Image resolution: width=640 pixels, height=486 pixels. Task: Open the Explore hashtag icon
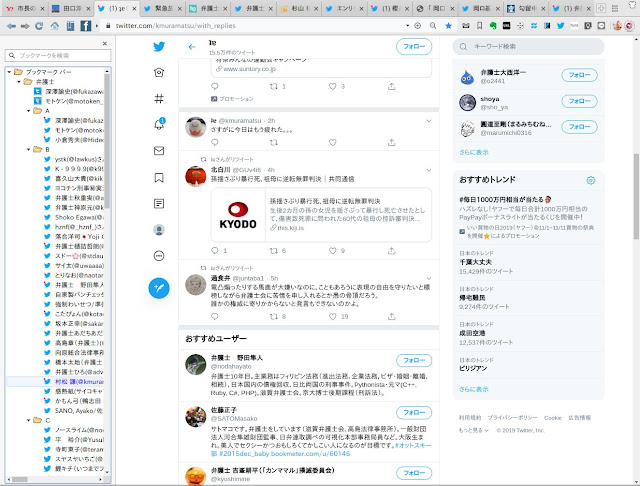tap(159, 98)
